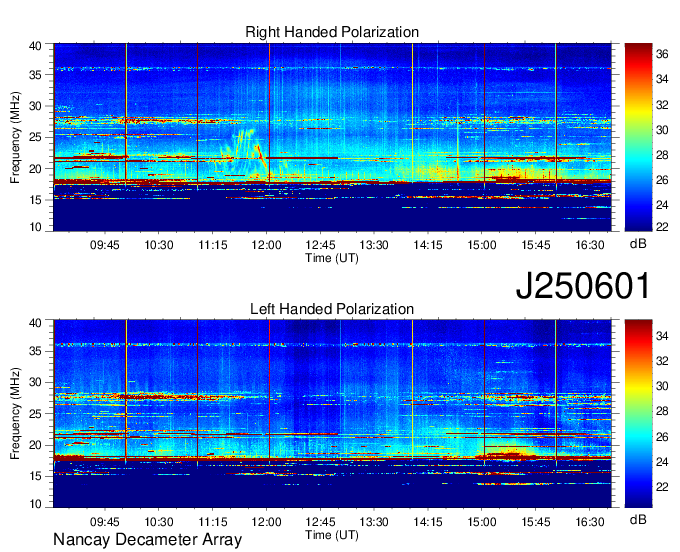
Task: Click the 28 dB label on the bottom colorbar
Action: coord(662,412)
